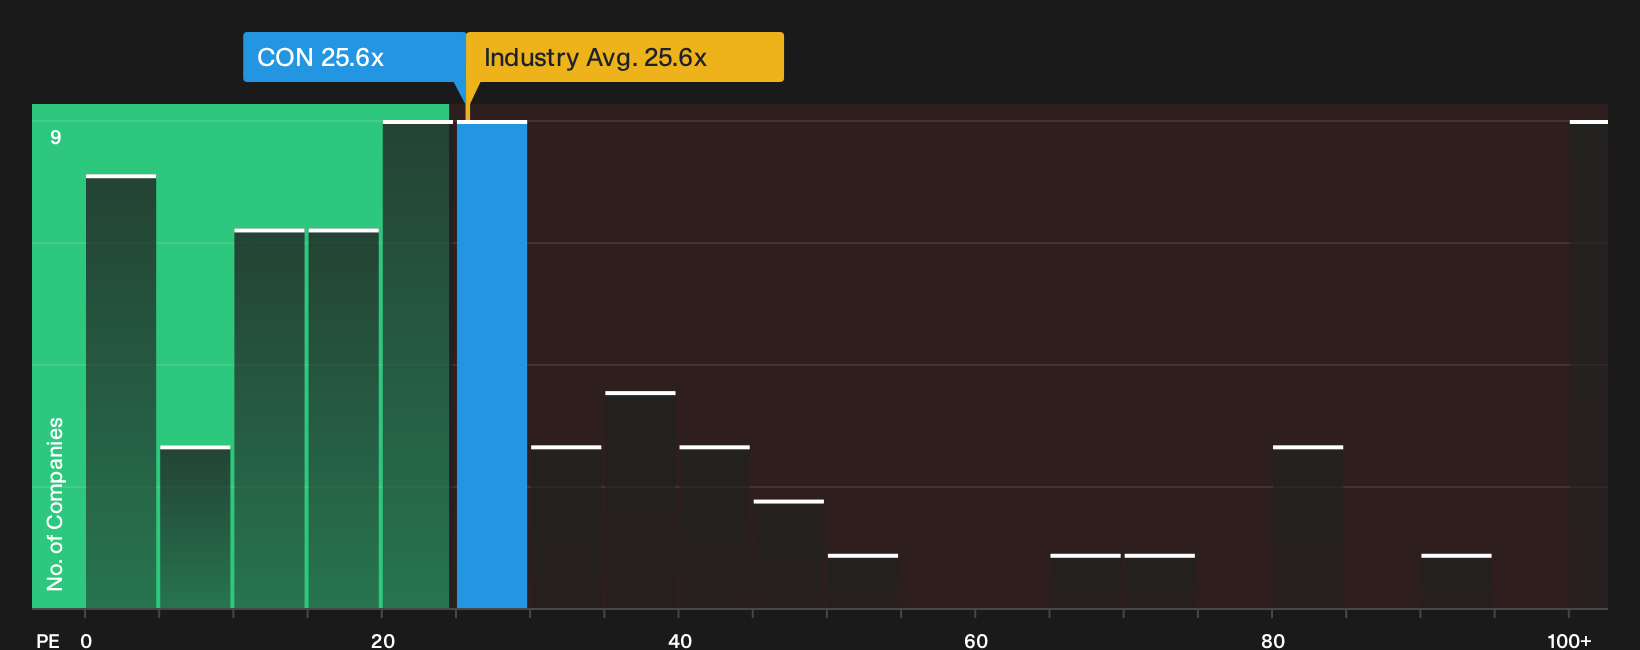Select the 15 to 20 PE bar
The image size is (1640, 650).
pyautogui.click(x=343, y=418)
